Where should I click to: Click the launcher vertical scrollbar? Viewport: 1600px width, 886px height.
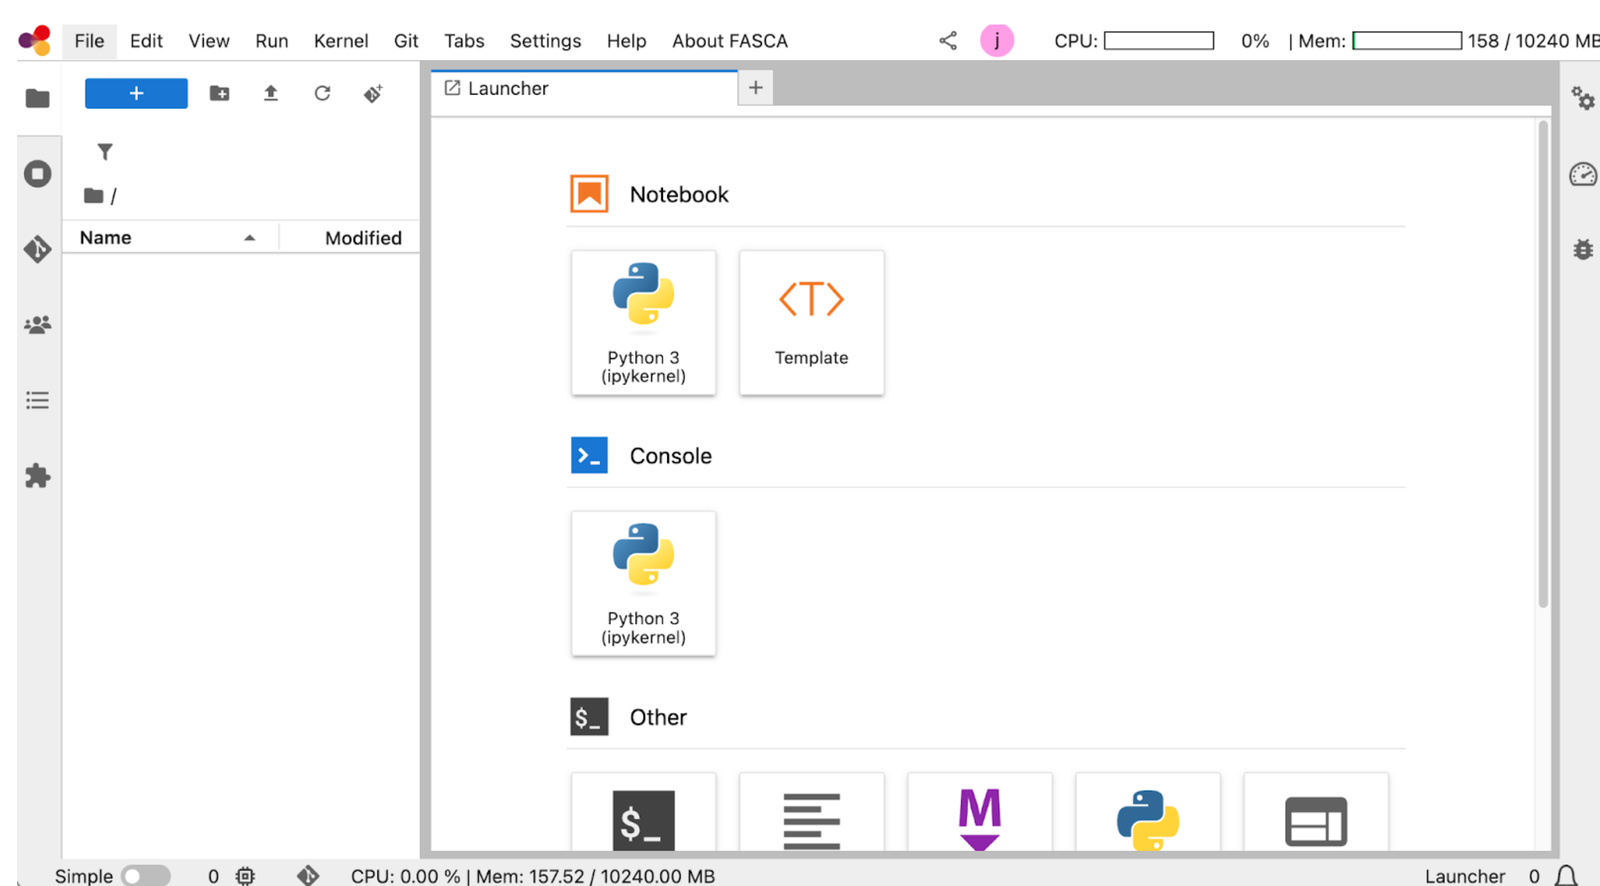coord(1543,364)
